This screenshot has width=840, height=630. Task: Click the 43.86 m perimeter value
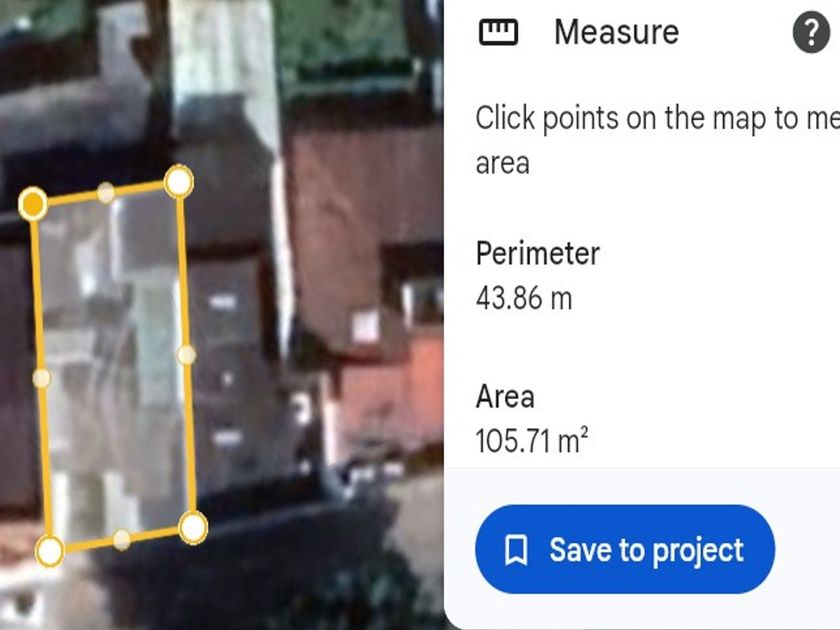tap(524, 298)
